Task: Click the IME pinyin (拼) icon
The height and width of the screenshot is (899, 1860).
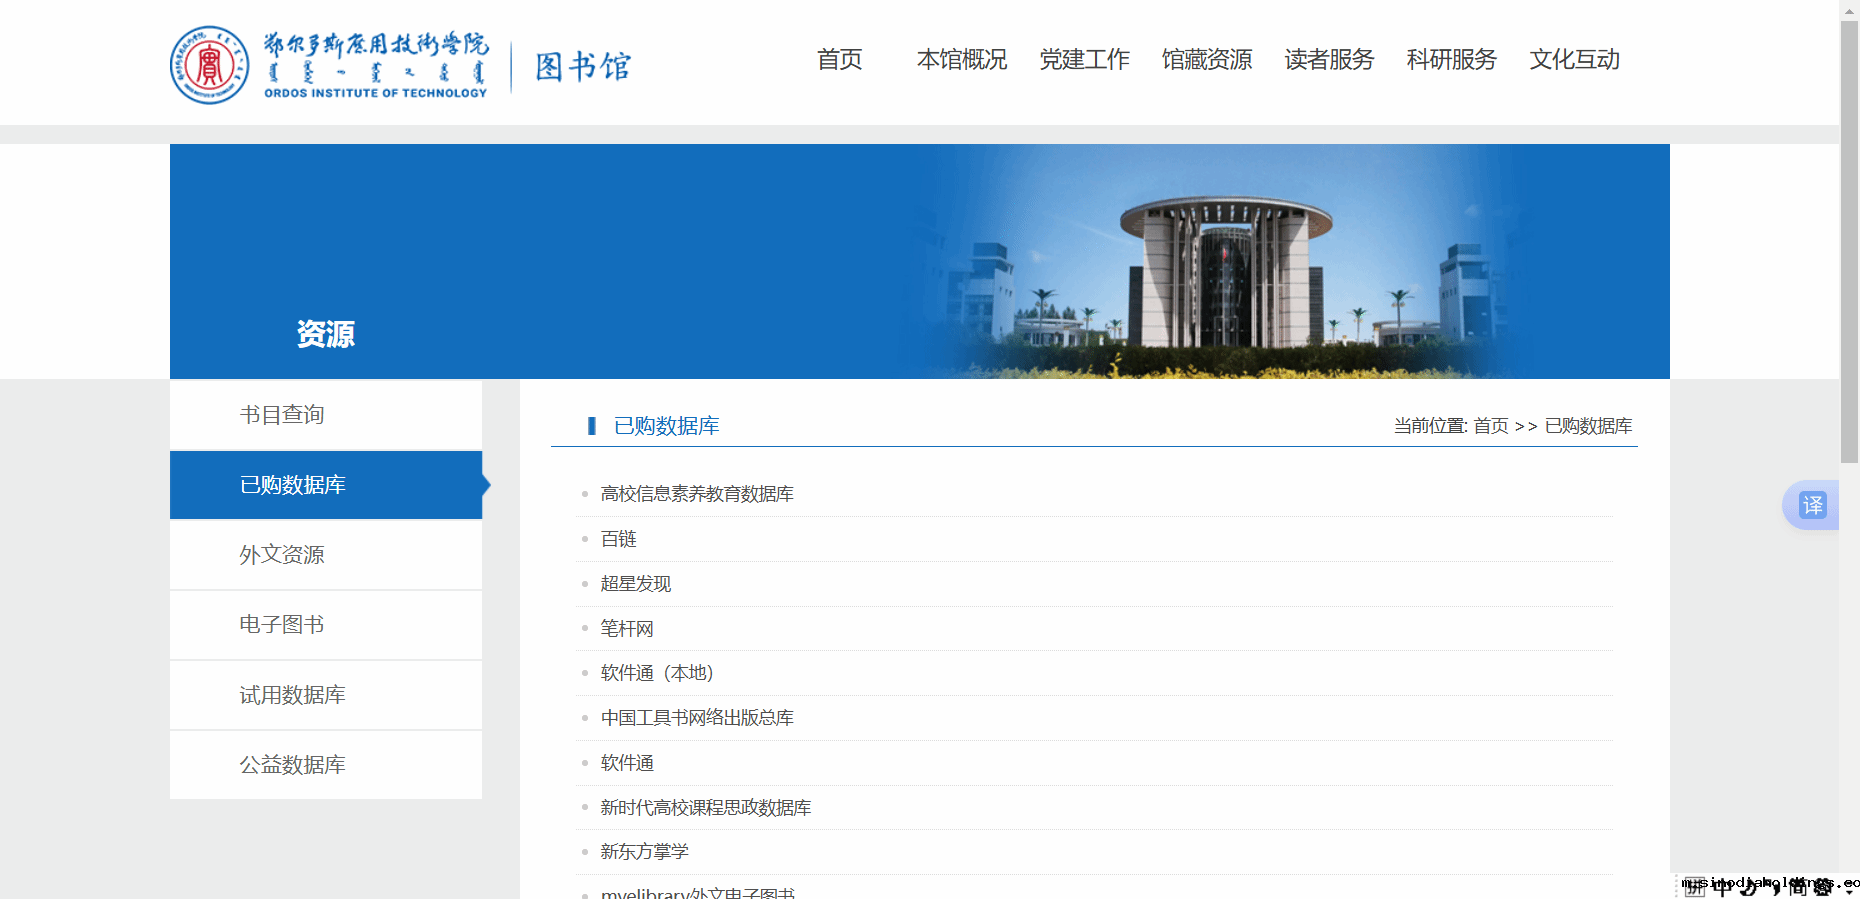Action: [1694, 887]
